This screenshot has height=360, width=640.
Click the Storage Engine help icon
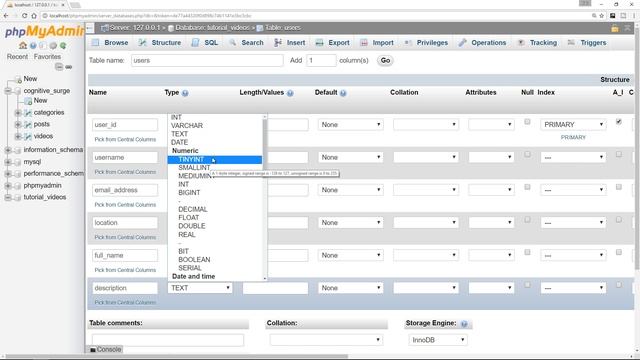(464, 324)
